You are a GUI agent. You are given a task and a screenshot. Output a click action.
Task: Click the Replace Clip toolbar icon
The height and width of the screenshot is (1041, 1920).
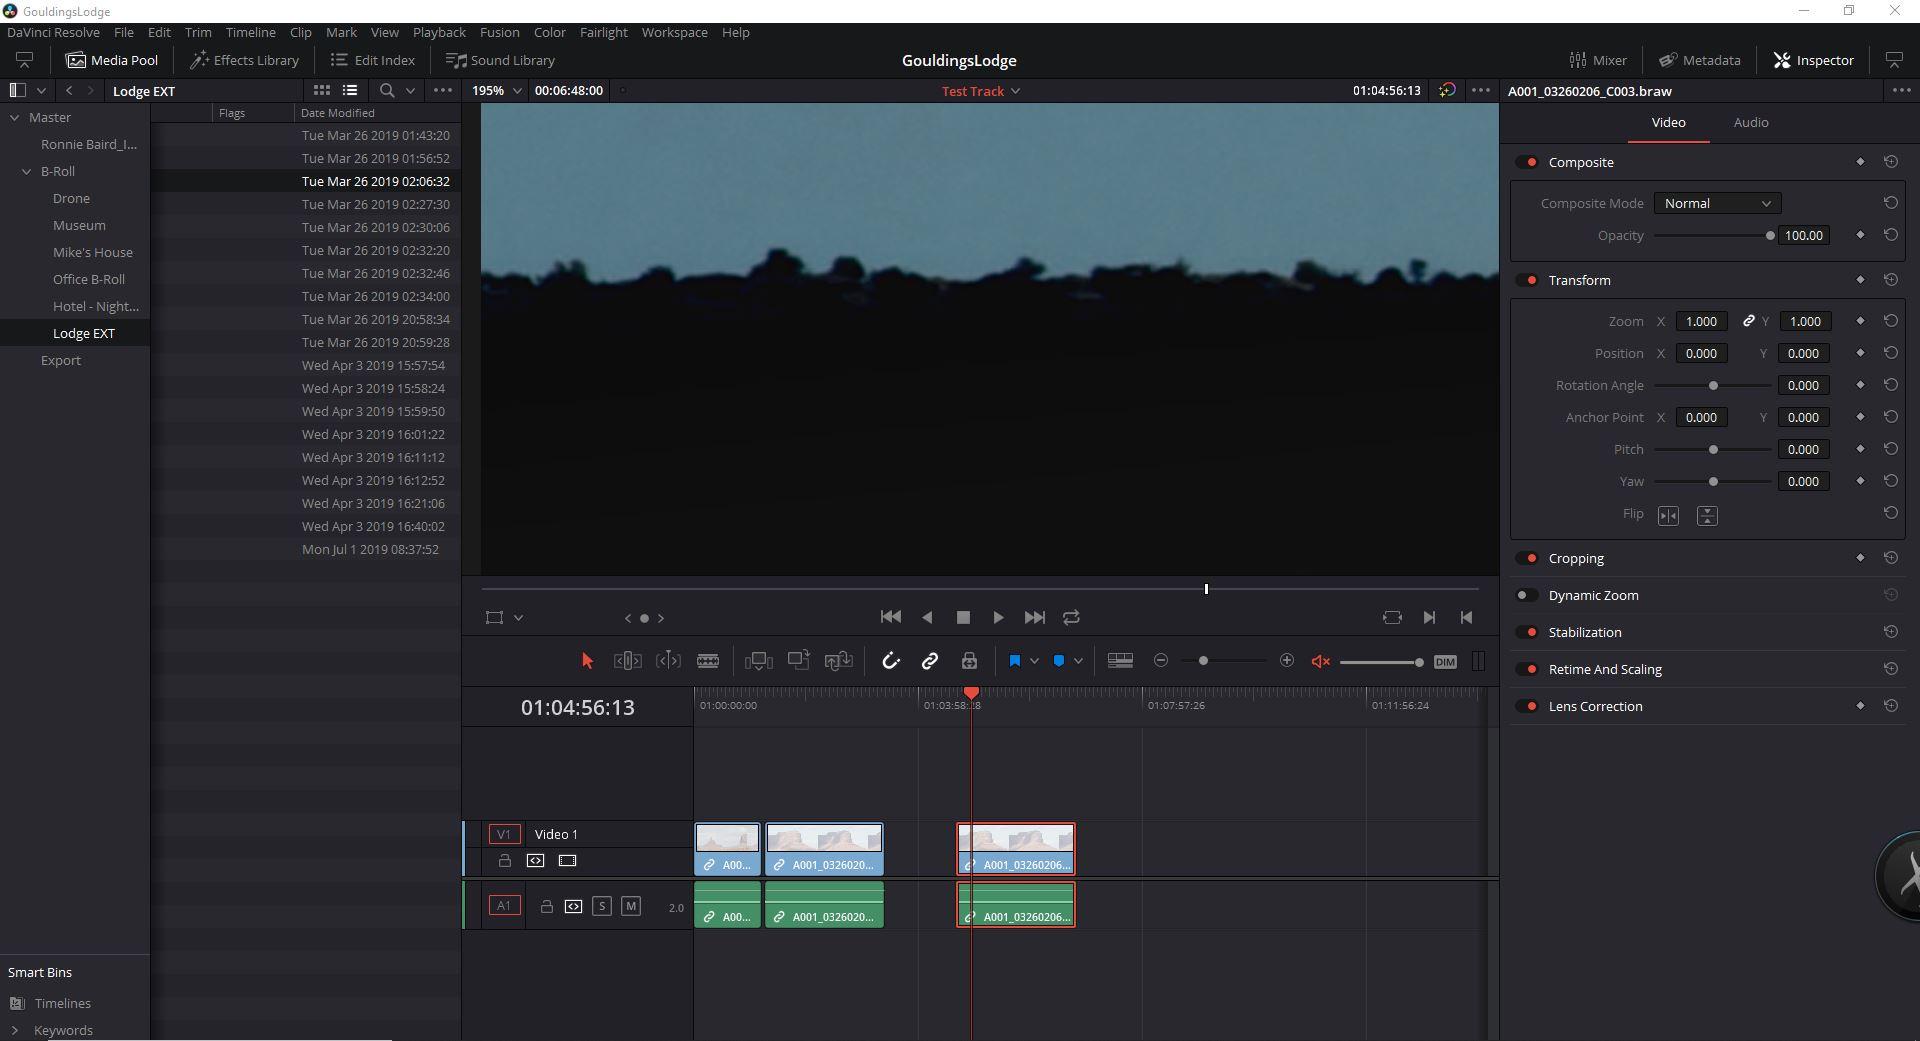pyautogui.click(x=838, y=661)
